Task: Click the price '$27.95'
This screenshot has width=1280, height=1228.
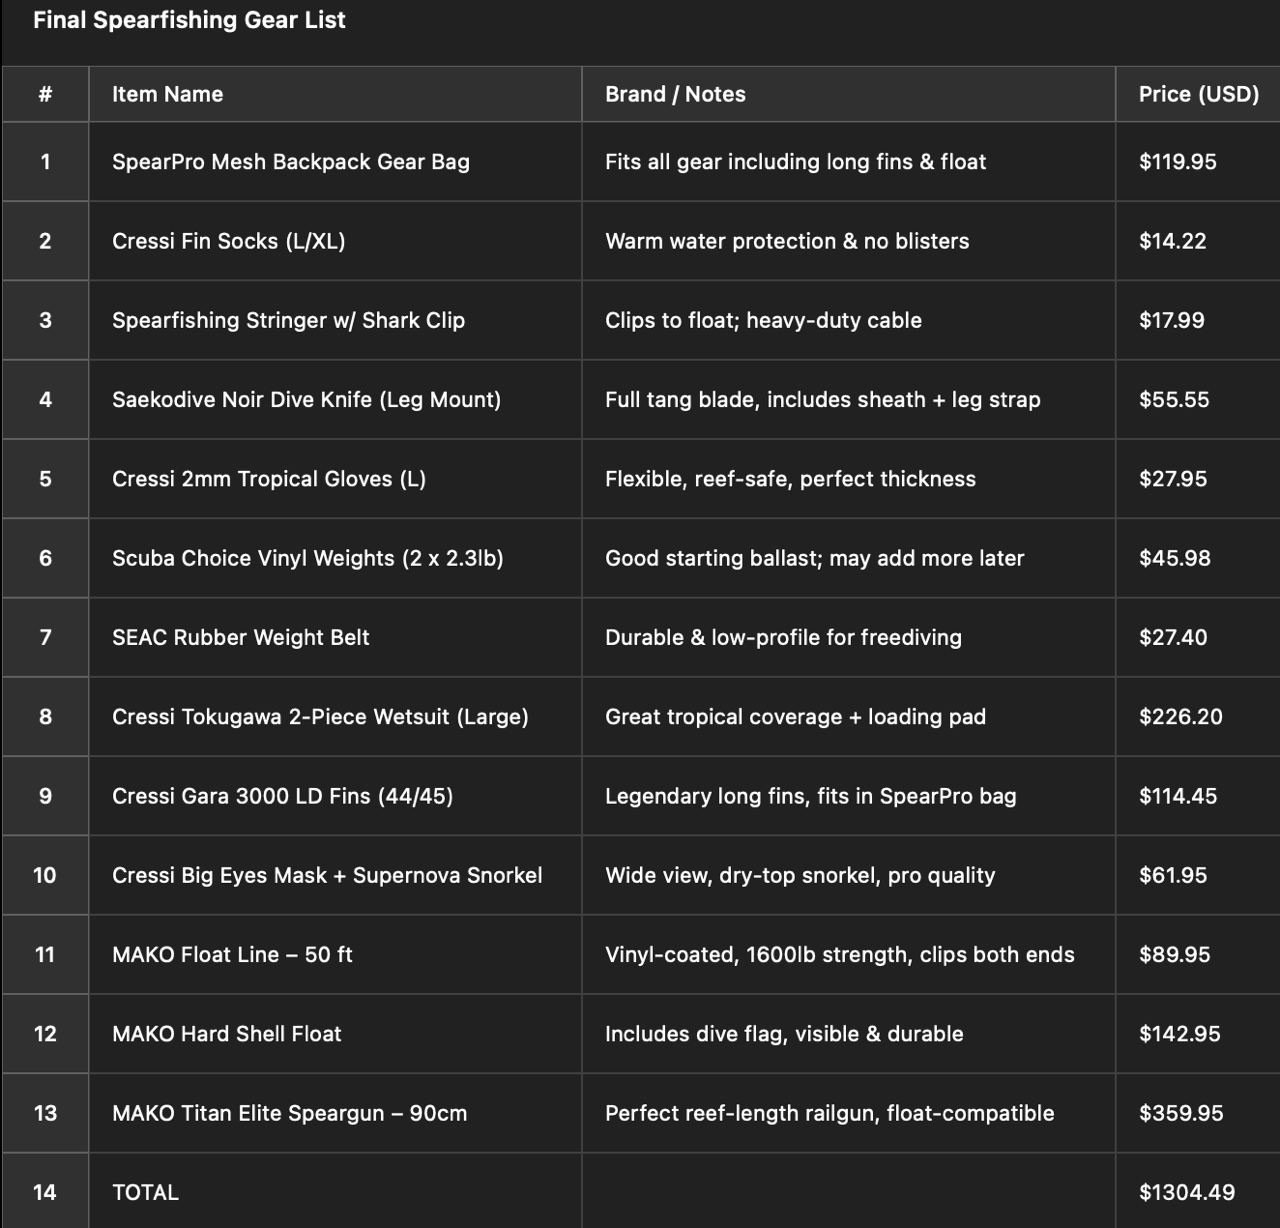Action: pos(1173,479)
